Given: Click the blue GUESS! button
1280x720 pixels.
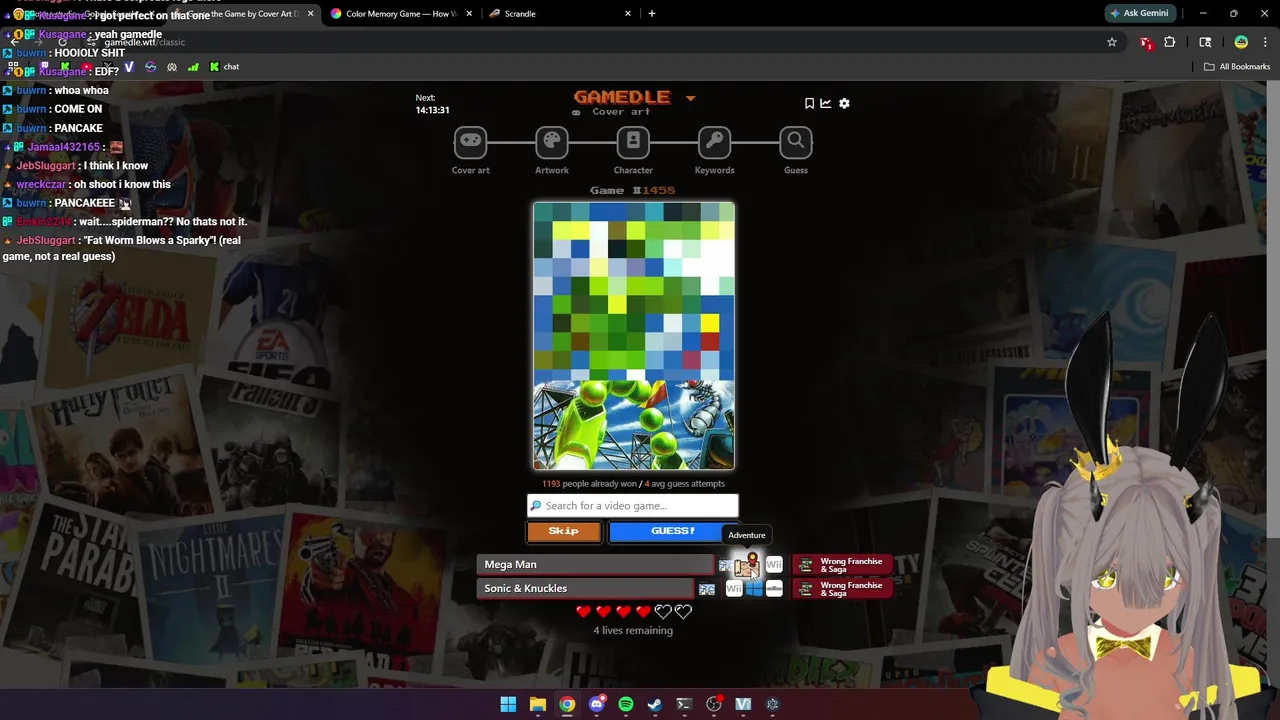Looking at the screenshot, I should [x=673, y=532].
